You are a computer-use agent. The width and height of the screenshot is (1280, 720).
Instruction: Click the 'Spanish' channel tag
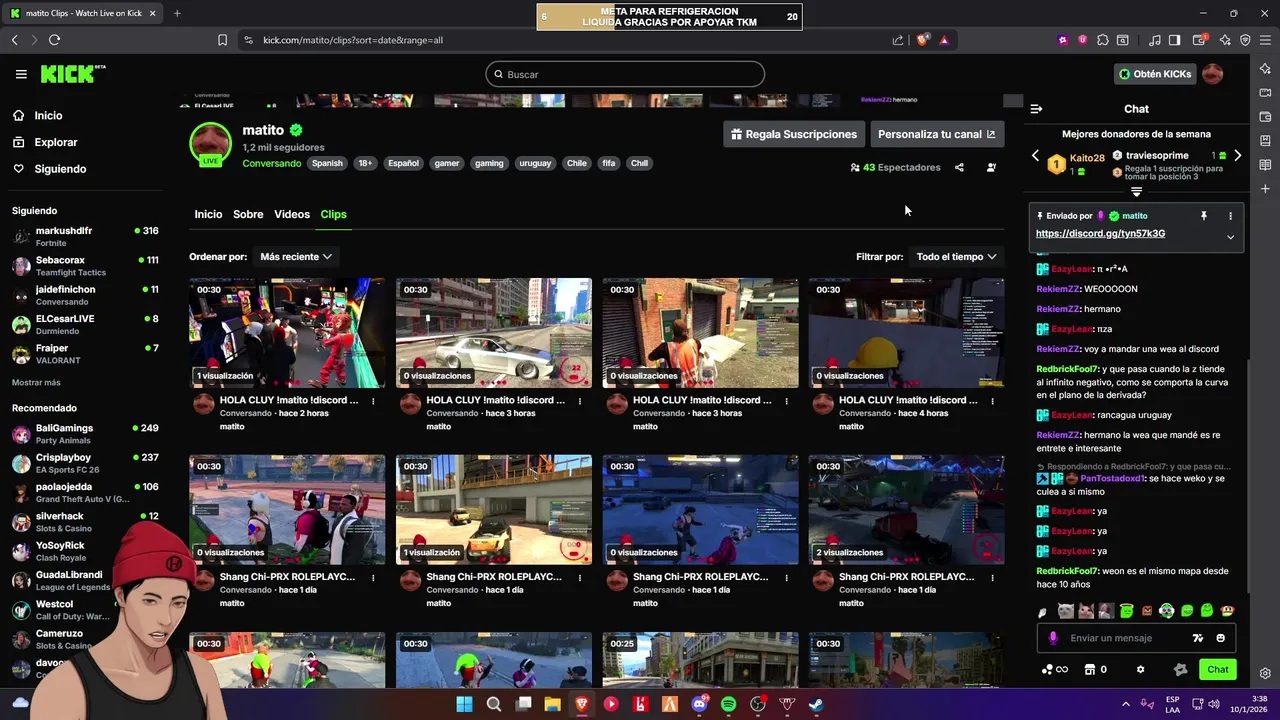coord(327,163)
